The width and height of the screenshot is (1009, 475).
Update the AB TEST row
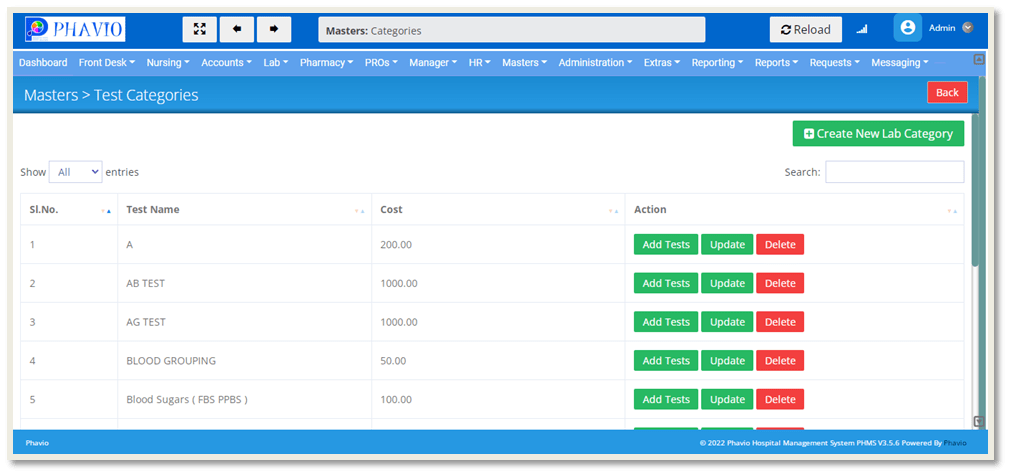pos(727,283)
